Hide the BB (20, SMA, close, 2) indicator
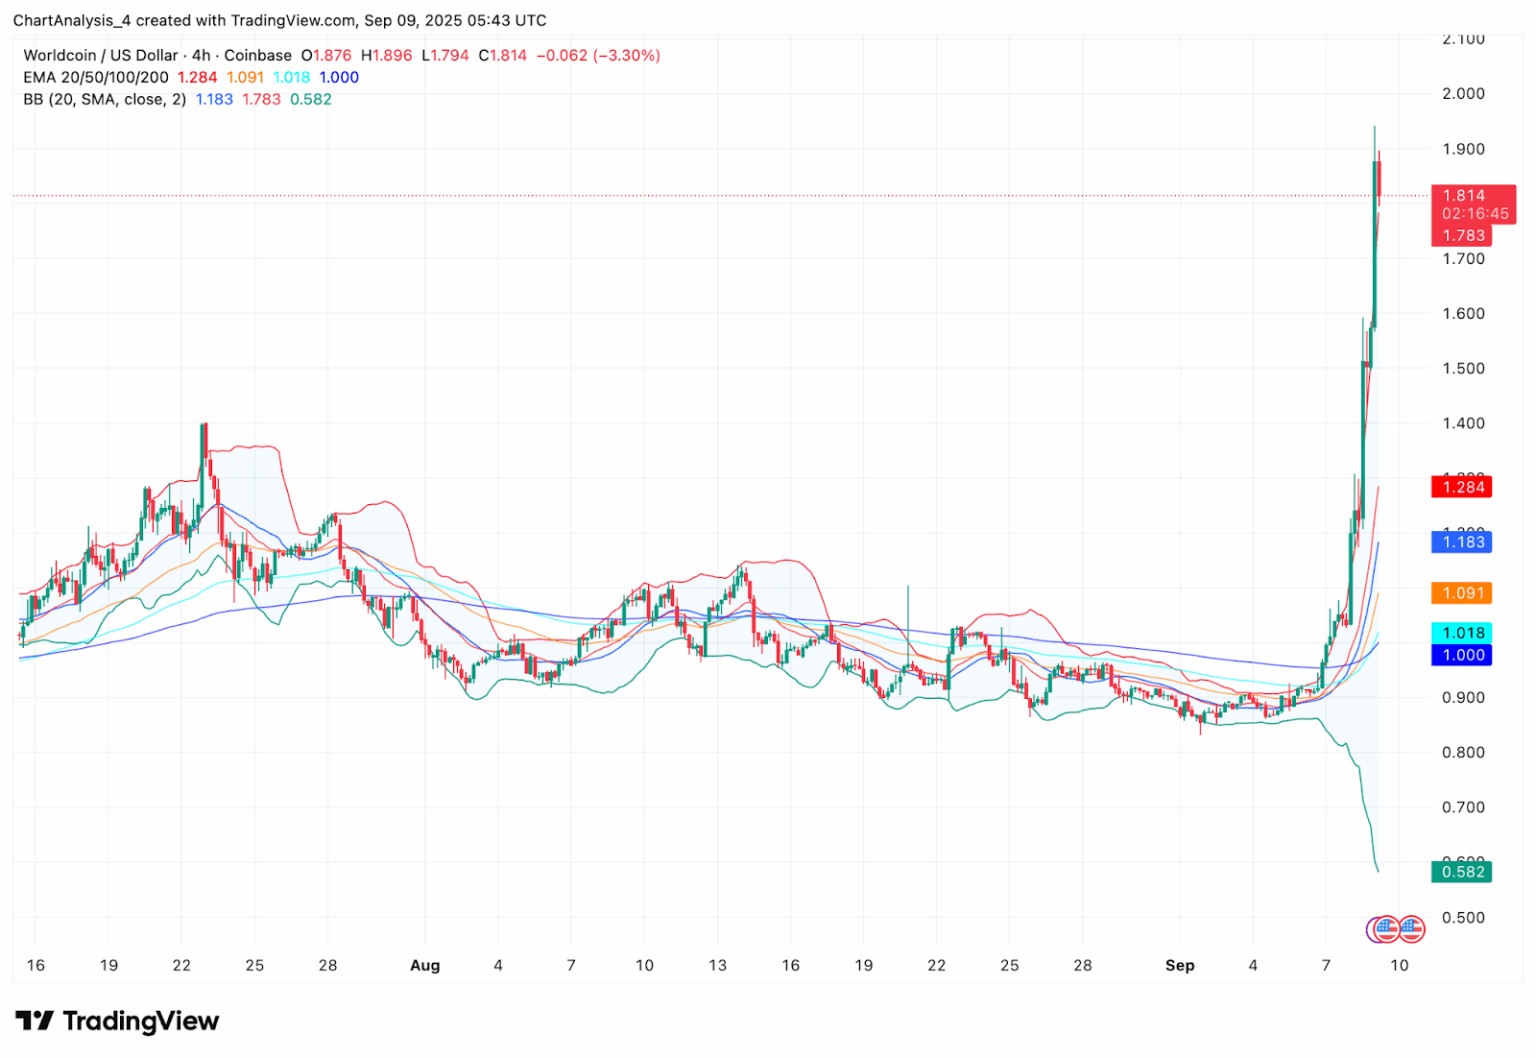 (x=105, y=99)
